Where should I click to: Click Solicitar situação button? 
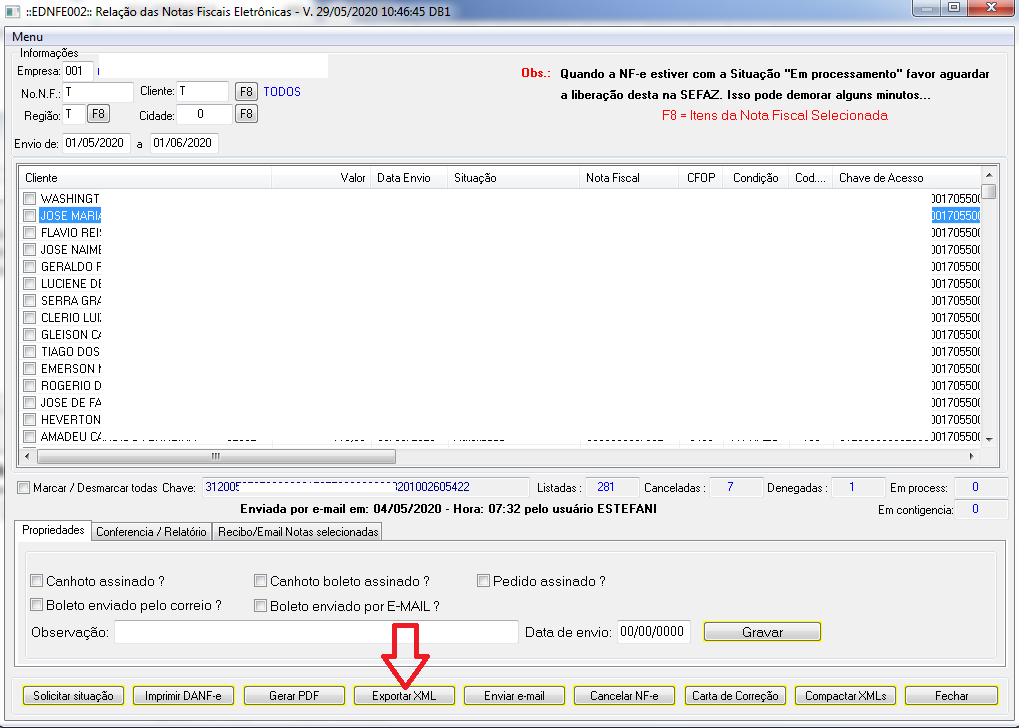click(73, 696)
